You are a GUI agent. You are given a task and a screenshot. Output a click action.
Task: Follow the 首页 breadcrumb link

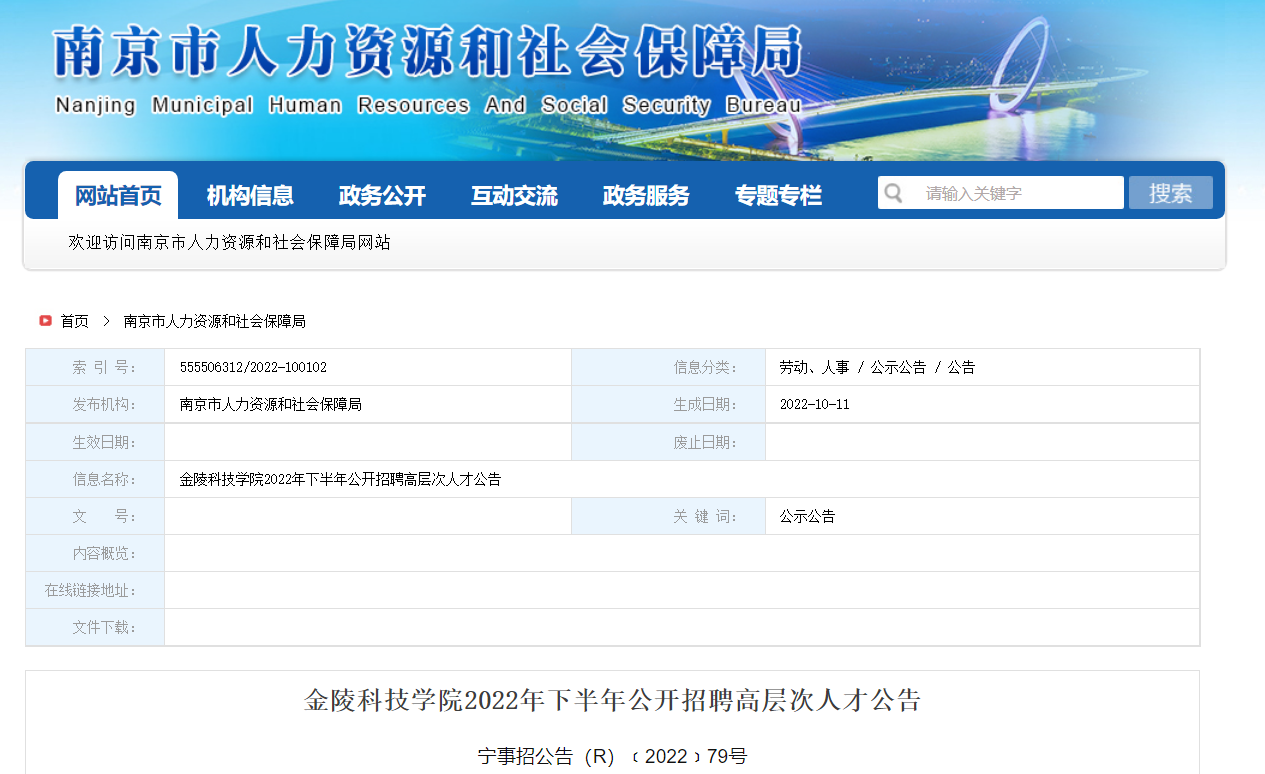(74, 321)
